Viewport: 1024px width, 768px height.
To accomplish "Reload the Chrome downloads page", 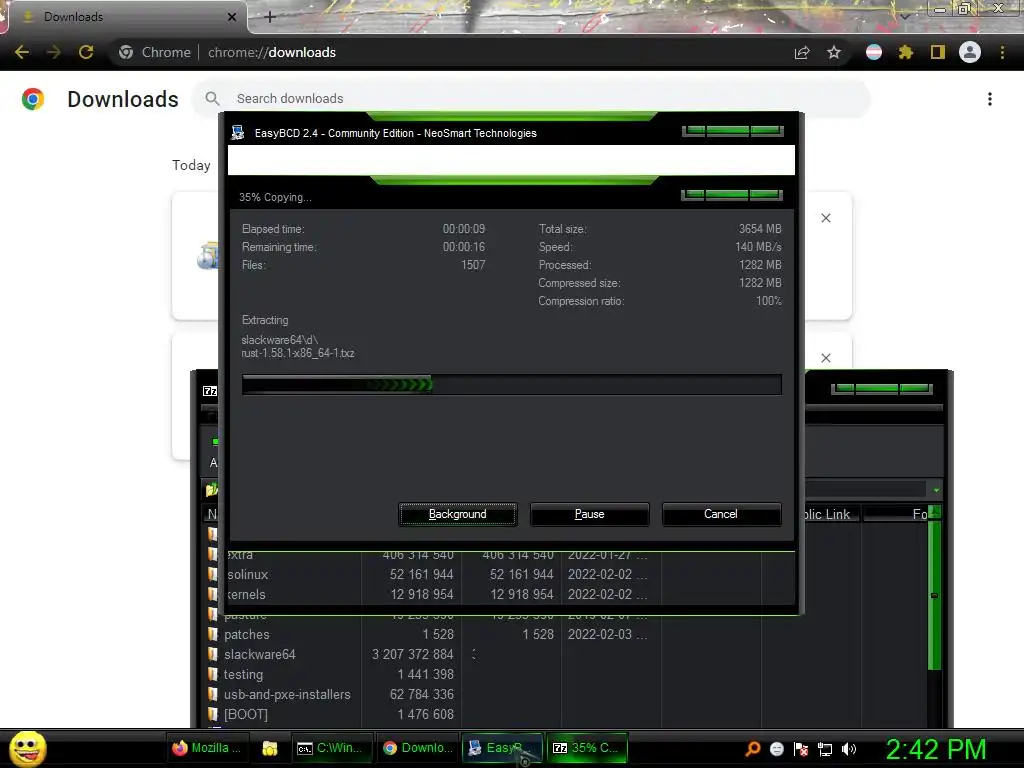I will click(86, 52).
